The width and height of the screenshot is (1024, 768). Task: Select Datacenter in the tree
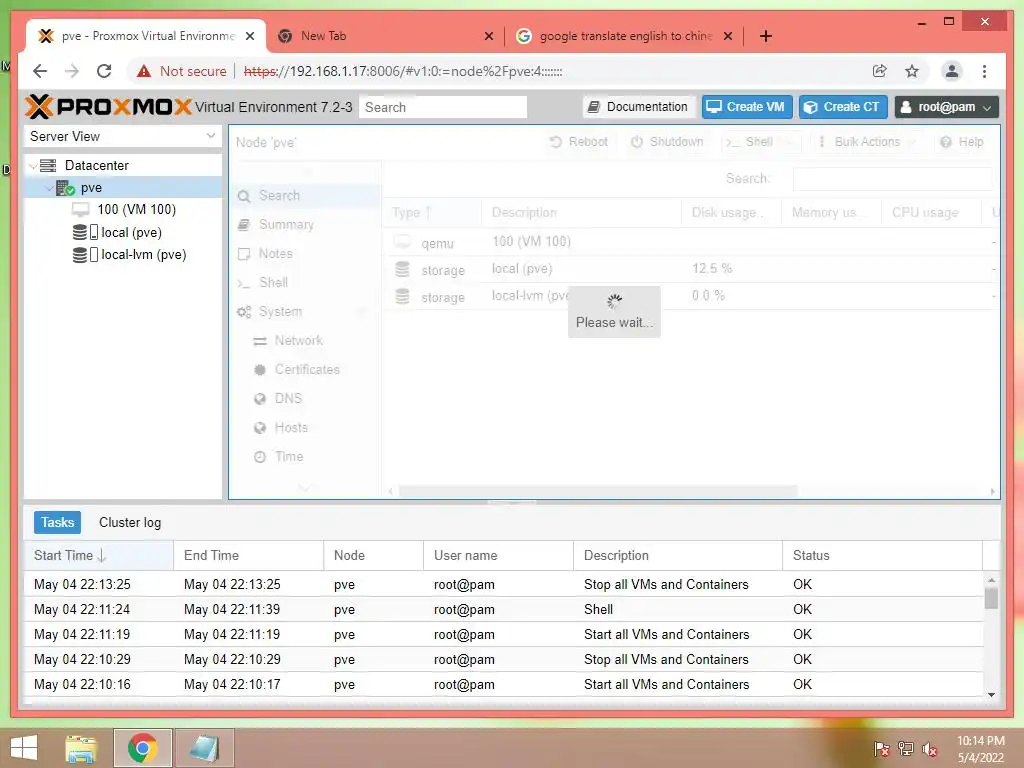point(96,165)
